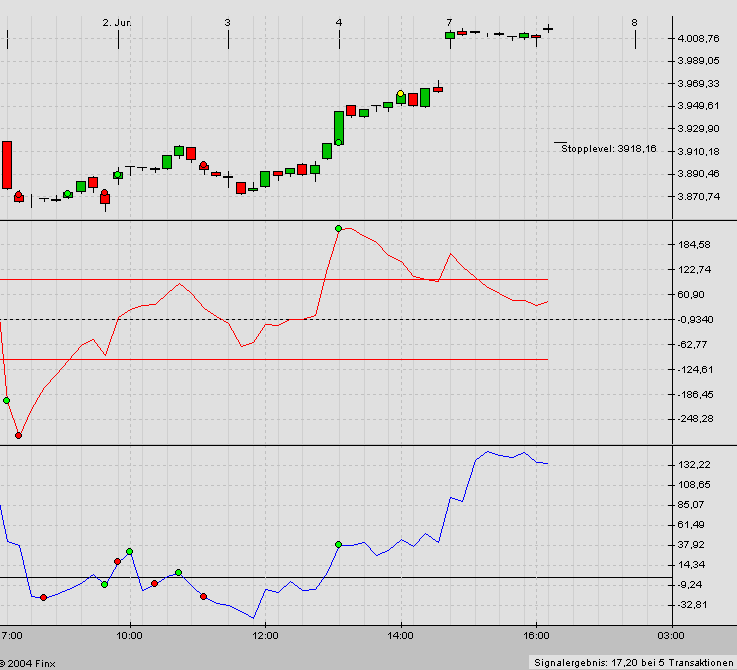Screen dimensions: 737x670
Task: Click the Stopplevel 3918,16 label
Action: (x=608, y=149)
